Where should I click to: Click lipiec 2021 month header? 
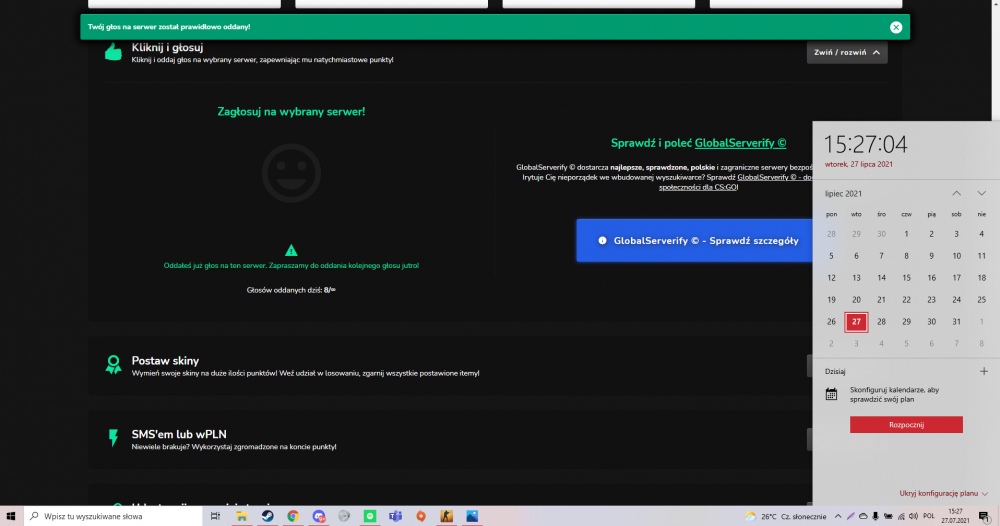843,194
